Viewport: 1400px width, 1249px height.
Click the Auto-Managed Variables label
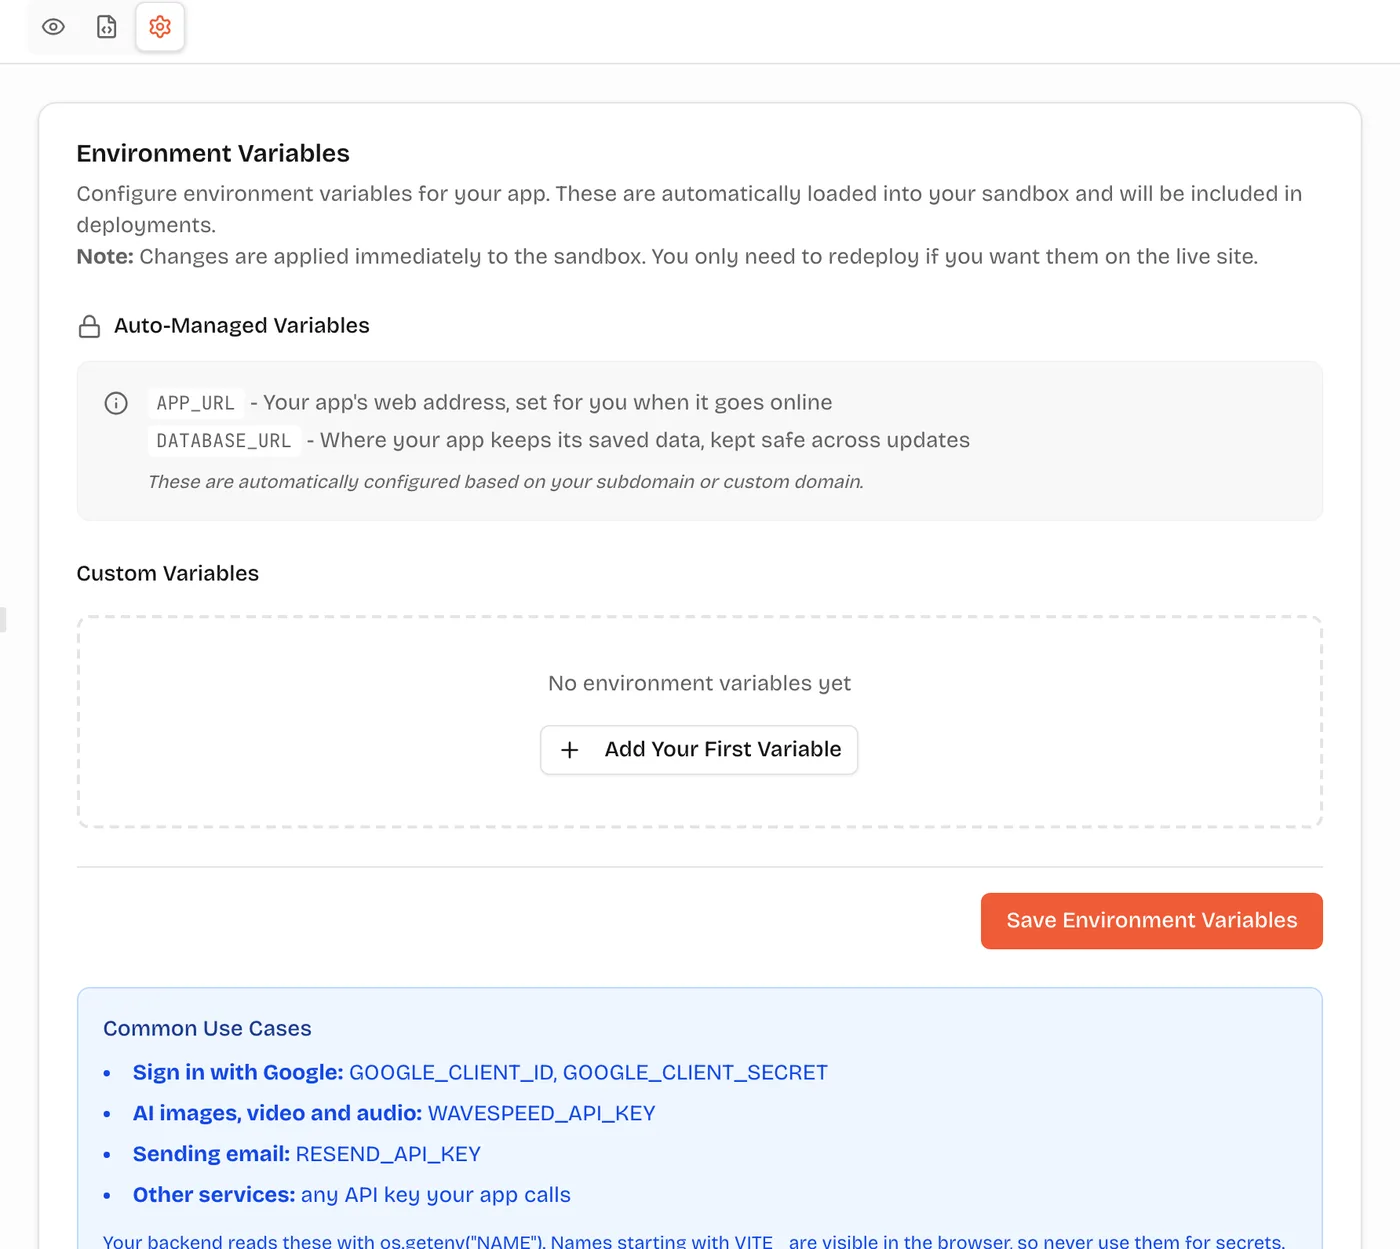tap(242, 326)
